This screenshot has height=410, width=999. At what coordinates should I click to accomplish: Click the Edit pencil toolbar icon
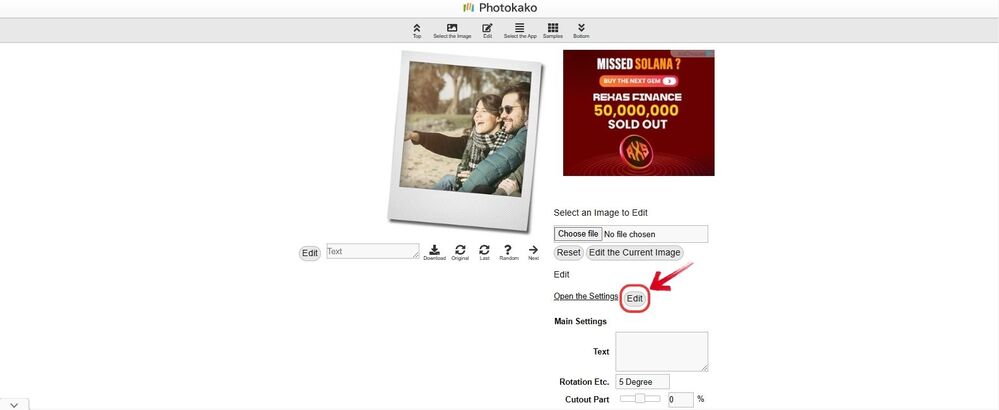[487, 29]
